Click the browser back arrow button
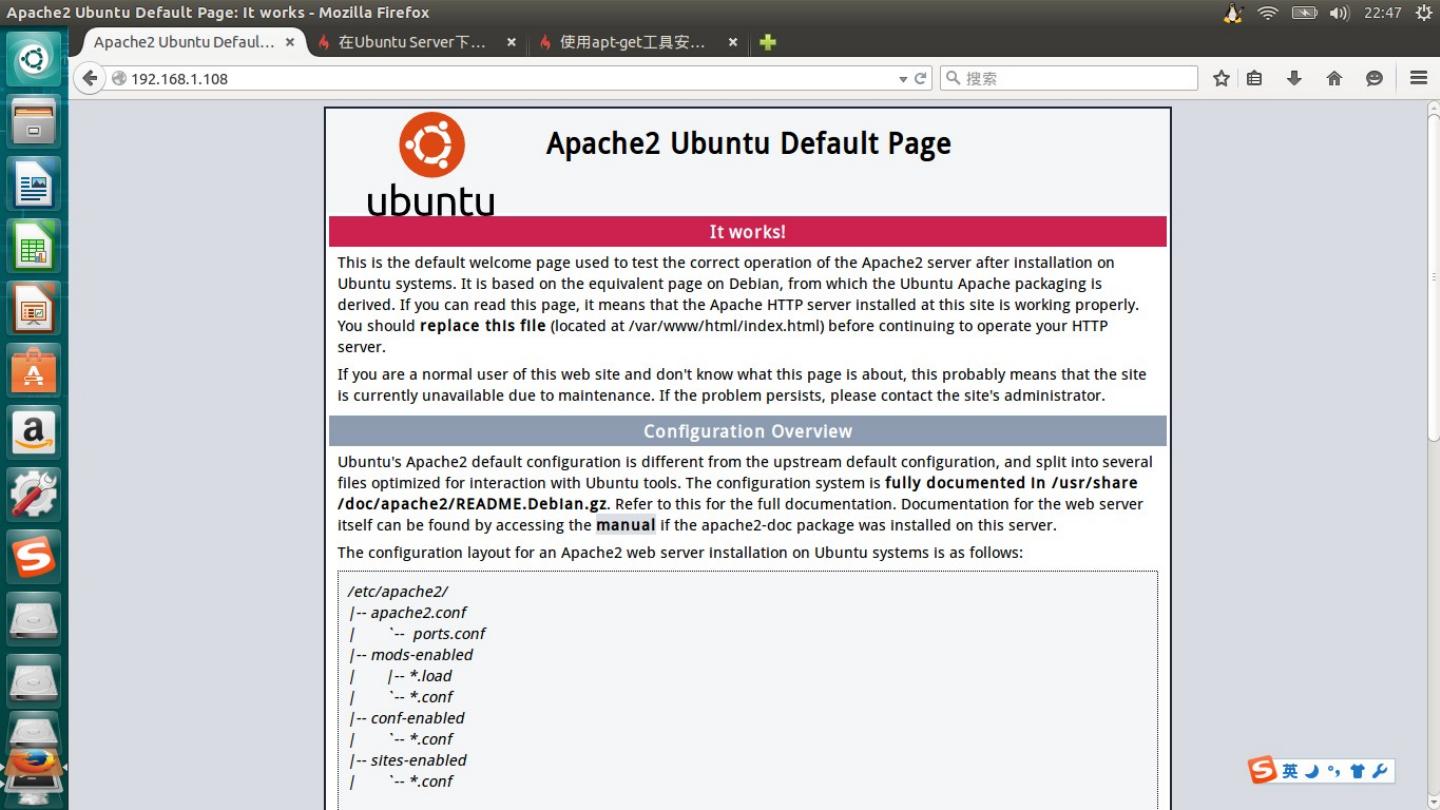1440x810 pixels. point(90,78)
